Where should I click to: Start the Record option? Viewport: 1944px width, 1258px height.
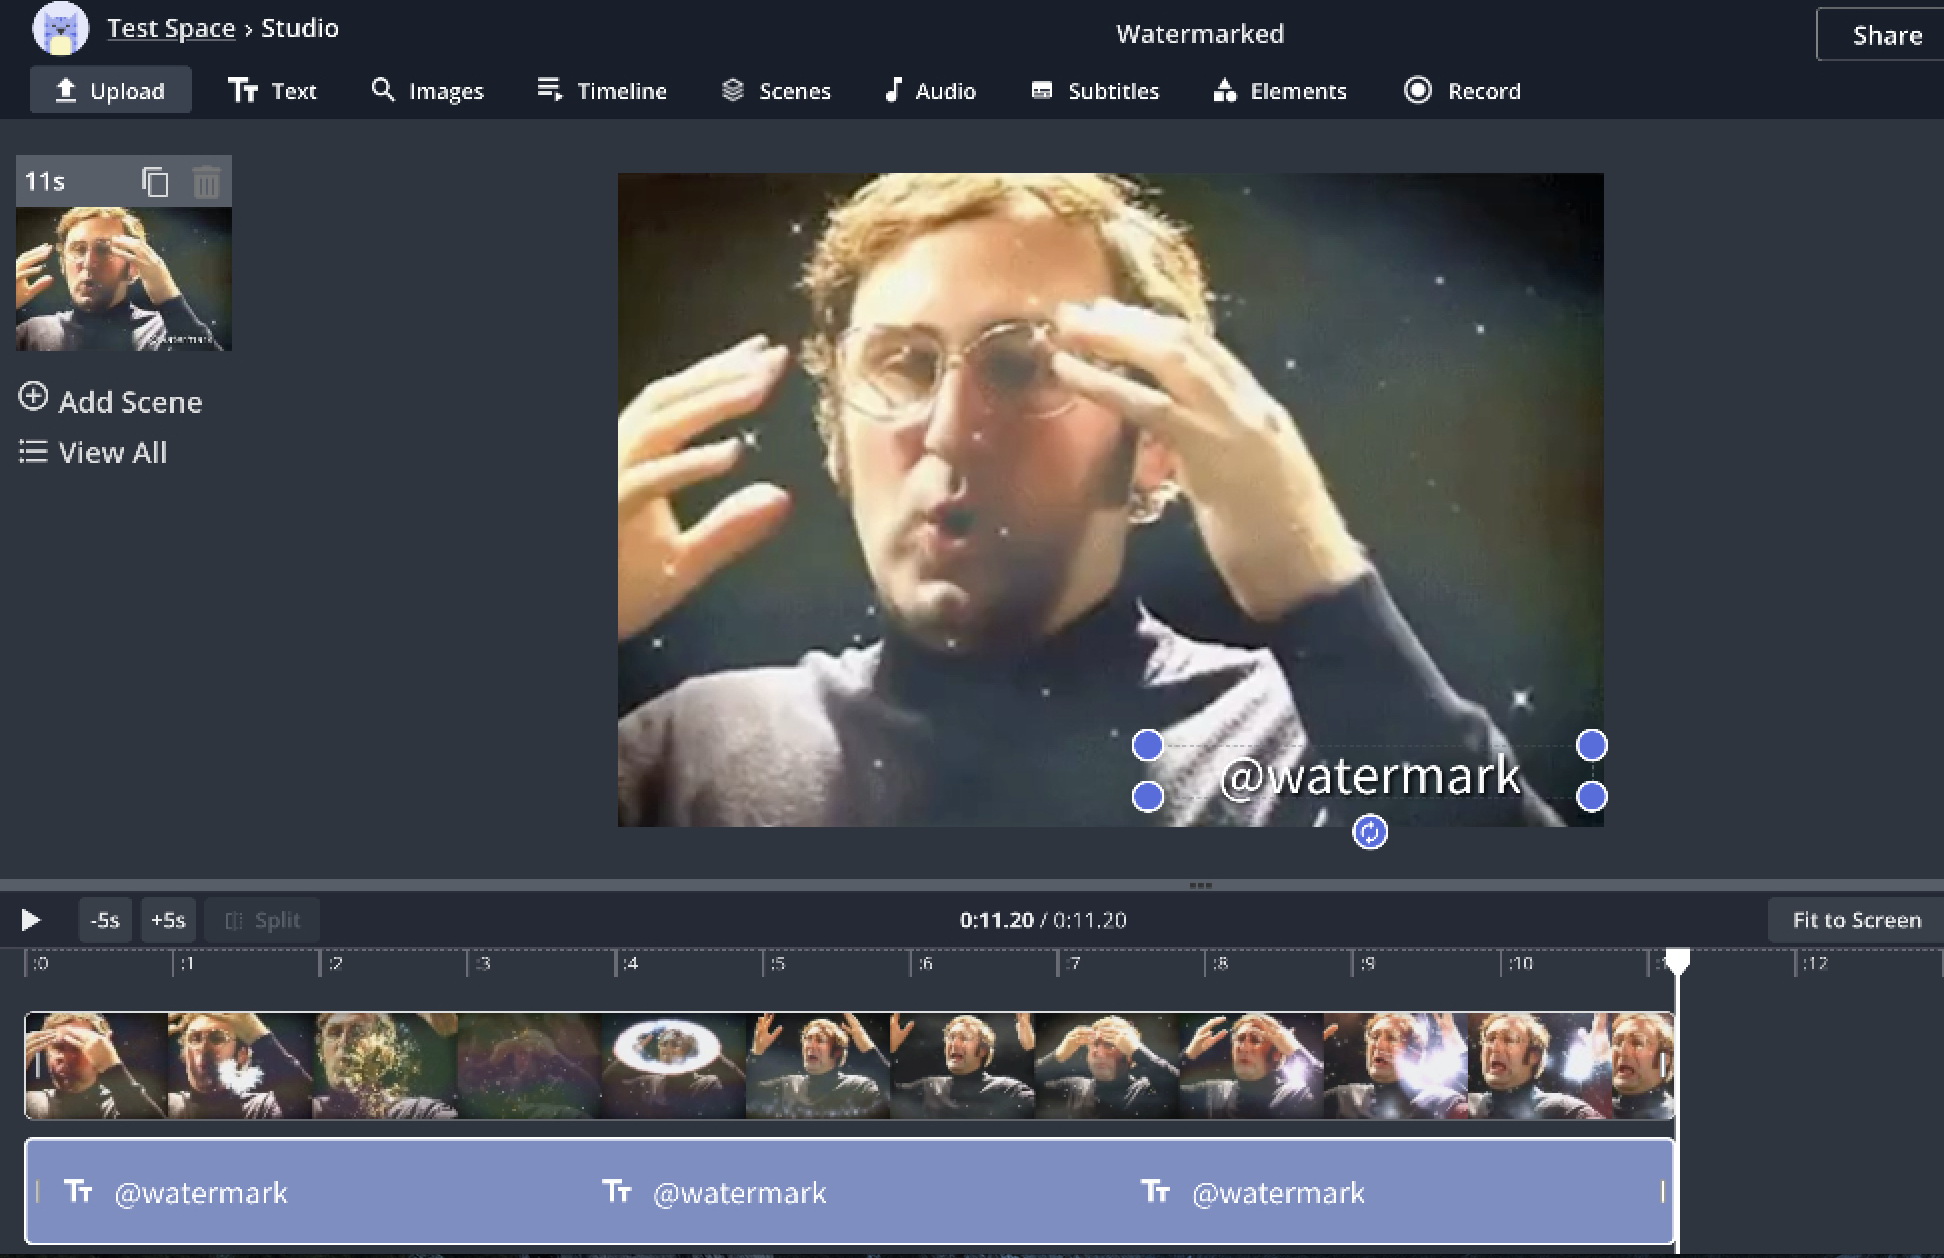pyautogui.click(x=1463, y=91)
